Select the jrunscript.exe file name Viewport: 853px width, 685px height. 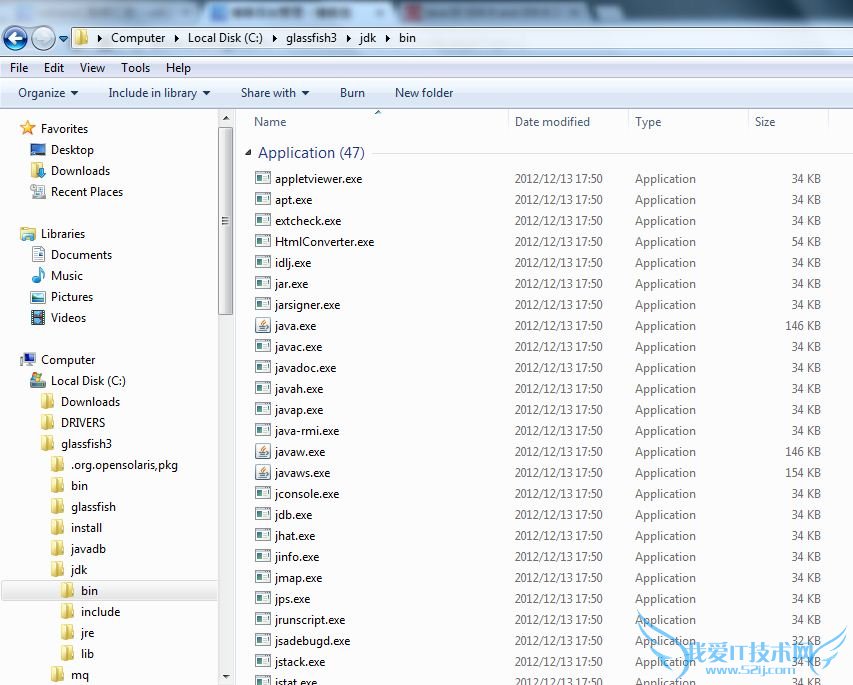[x=310, y=620]
